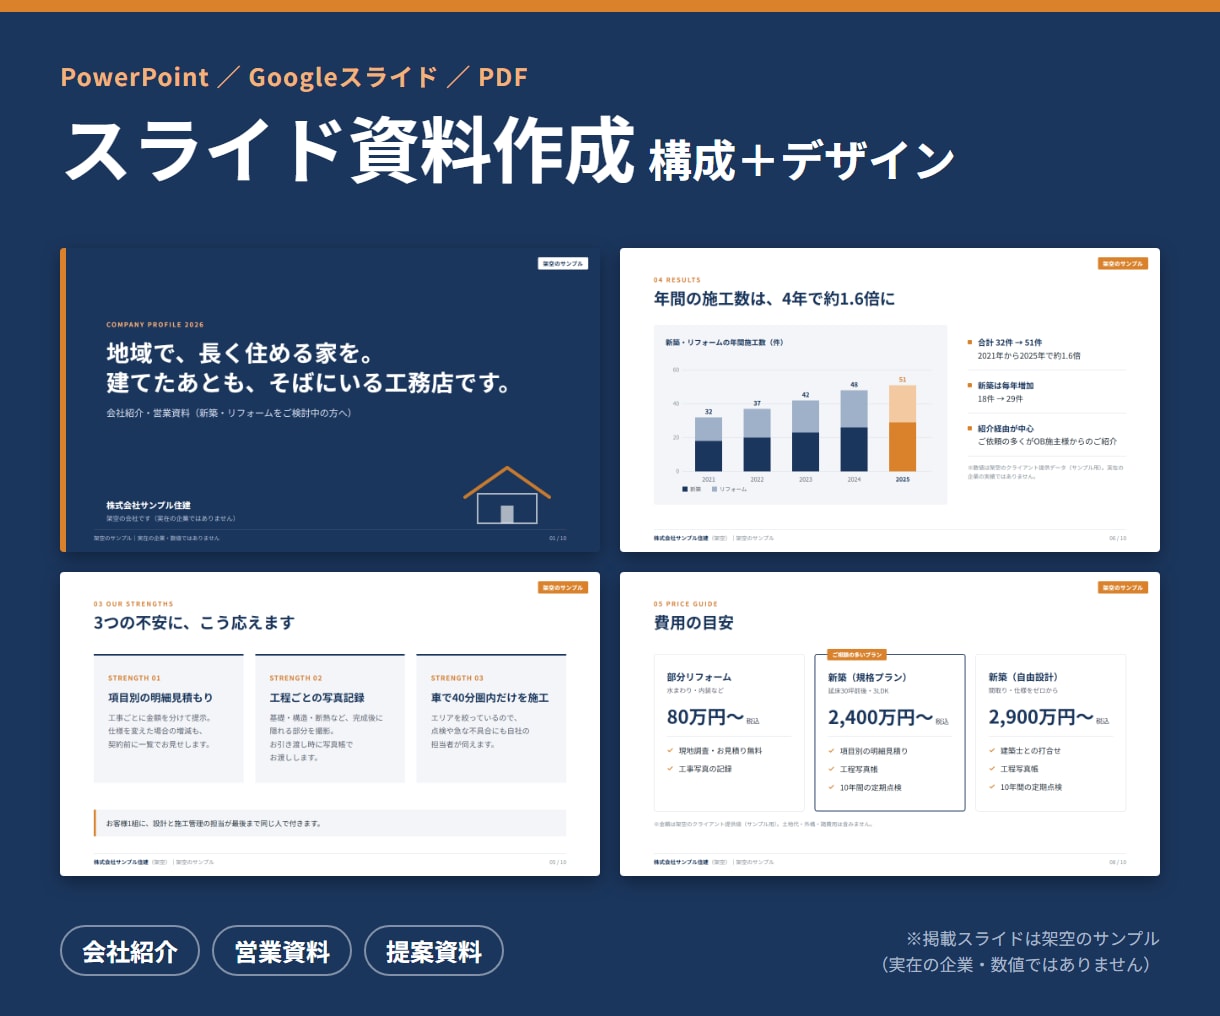Click the checkmark beside 項目別の明細見積り
This screenshot has height=1016, width=1220.
pyautogui.click(x=831, y=751)
